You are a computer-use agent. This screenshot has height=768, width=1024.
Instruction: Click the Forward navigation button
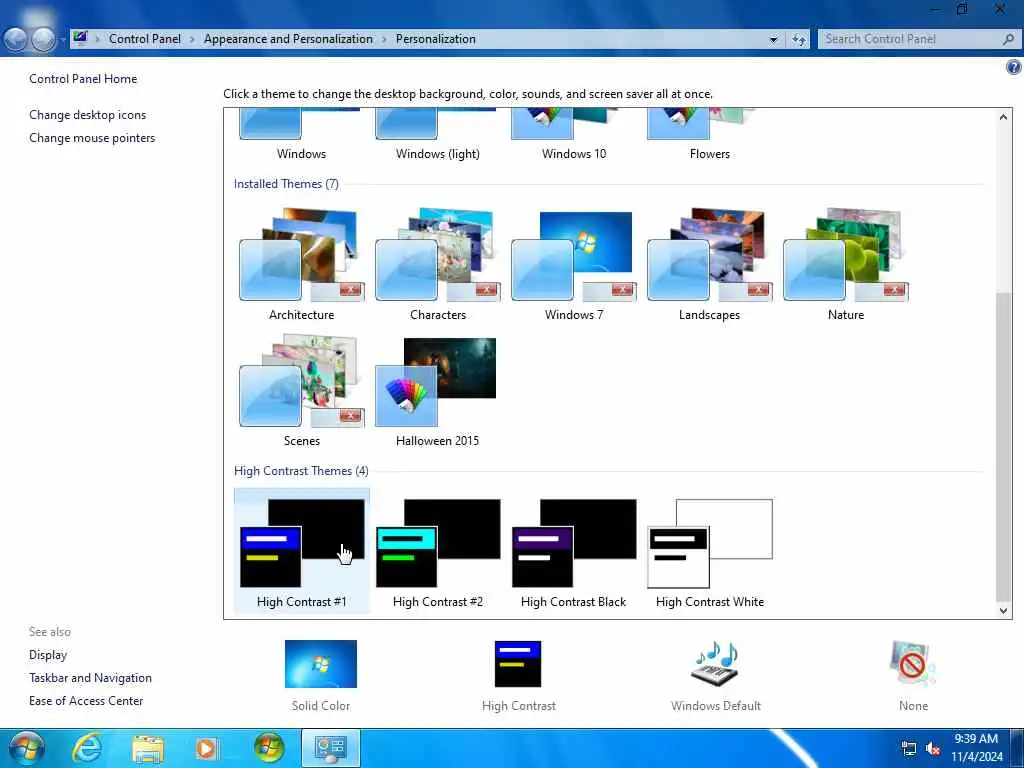tap(43, 40)
